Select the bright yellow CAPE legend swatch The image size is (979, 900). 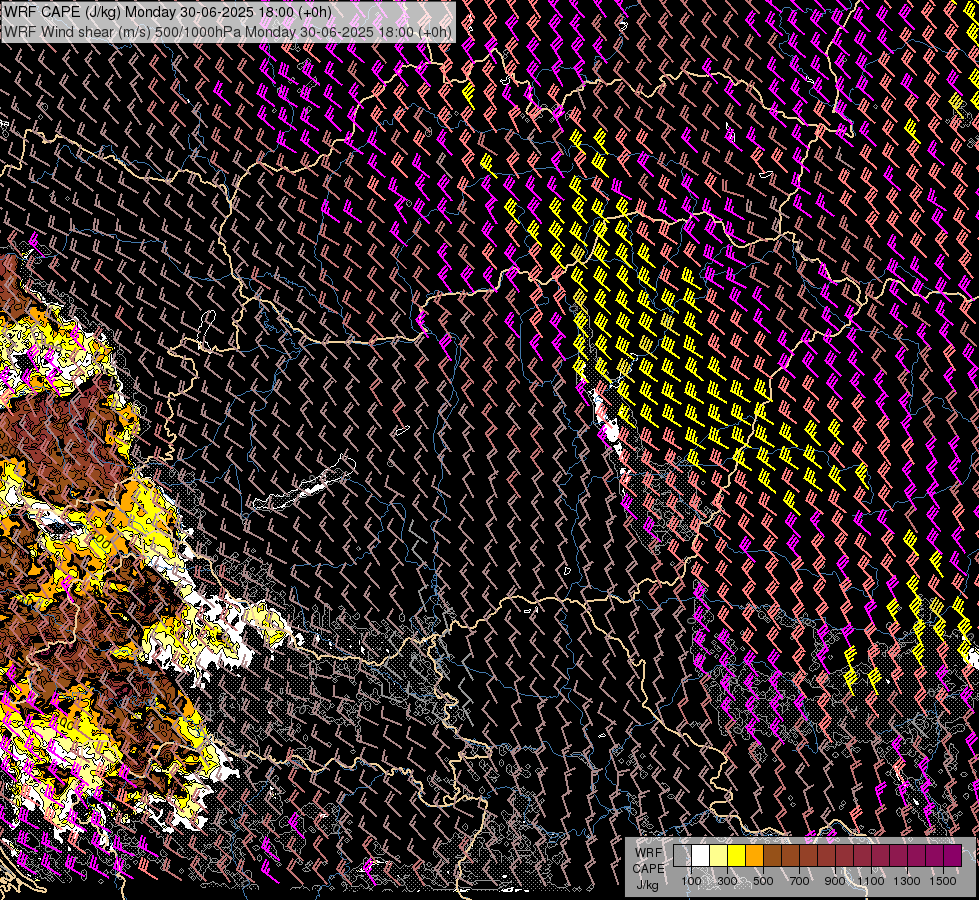pyautogui.click(x=737, y=855)
